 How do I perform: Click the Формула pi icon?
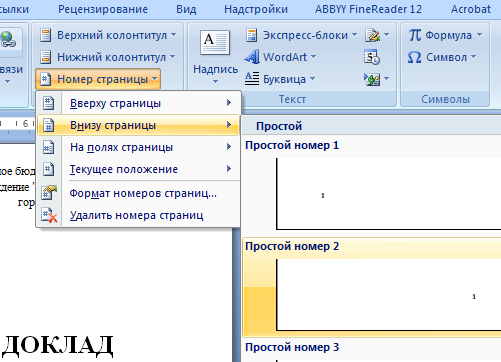415,35
